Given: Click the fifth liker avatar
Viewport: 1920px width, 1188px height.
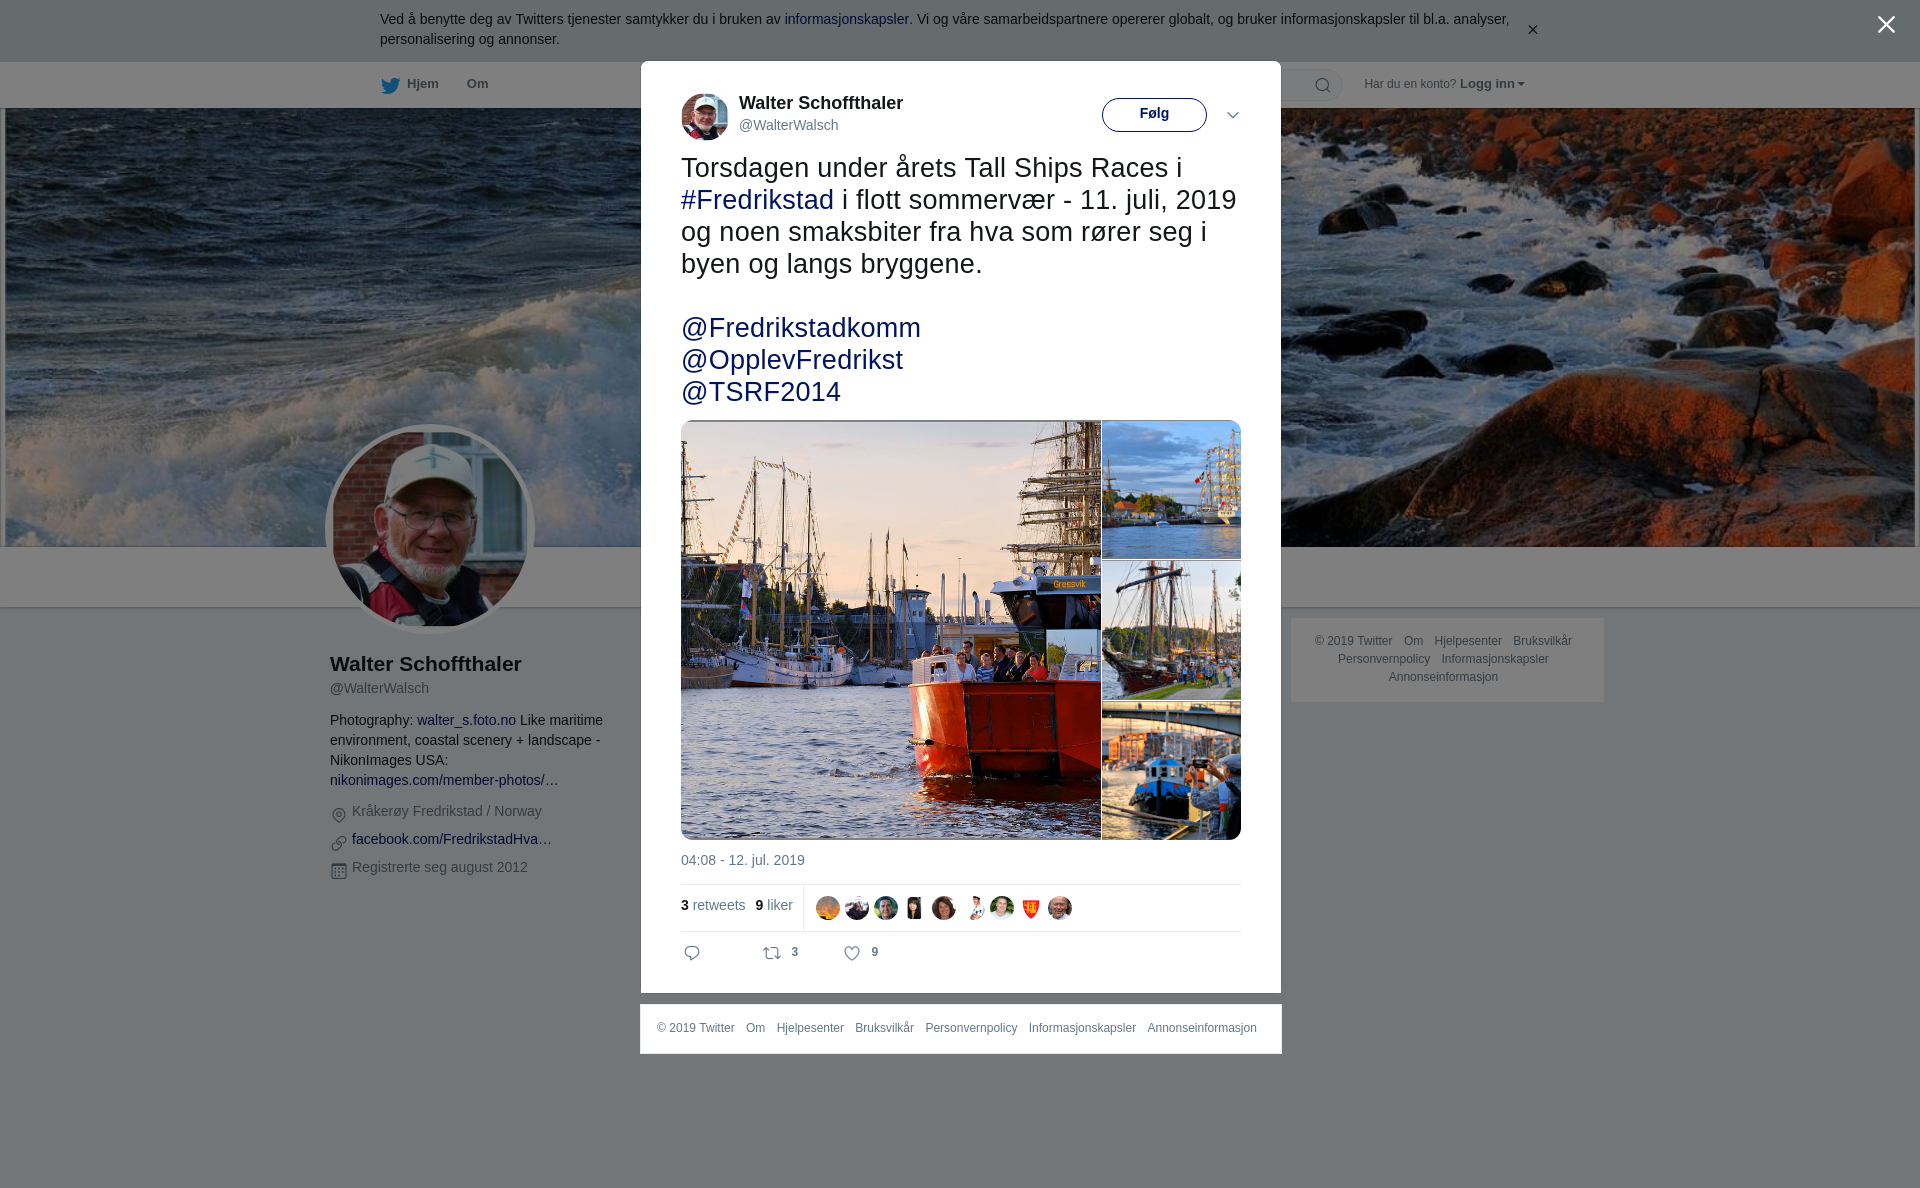Looking at the screenshot, I should (944, 908).
